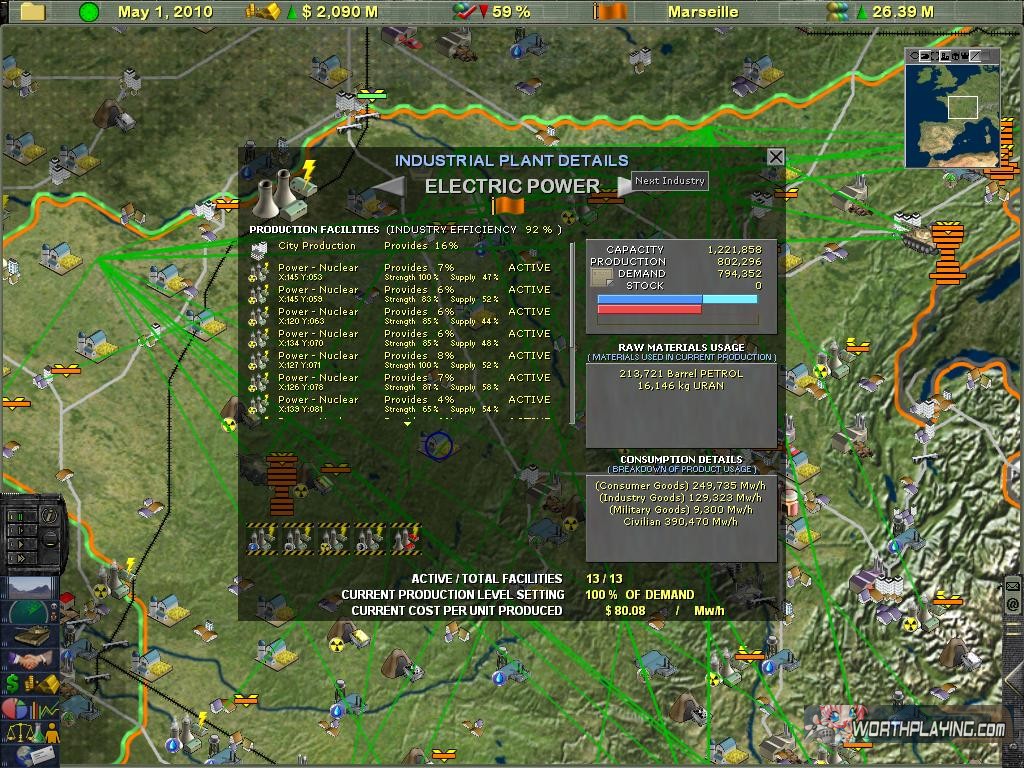Image resolution: width=1024 pixels, height=768 pixels.
Task: Click the Next Industry button
Action: coord(670,181)
